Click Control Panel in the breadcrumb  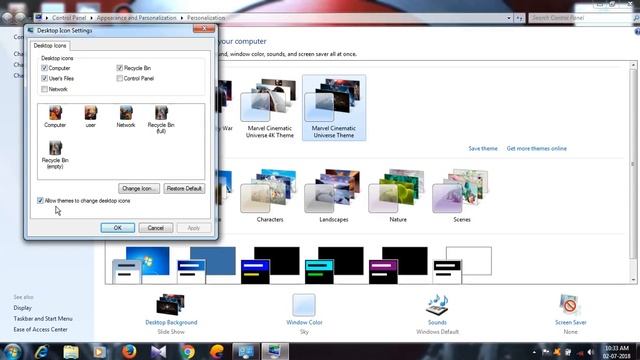(69, 18)
